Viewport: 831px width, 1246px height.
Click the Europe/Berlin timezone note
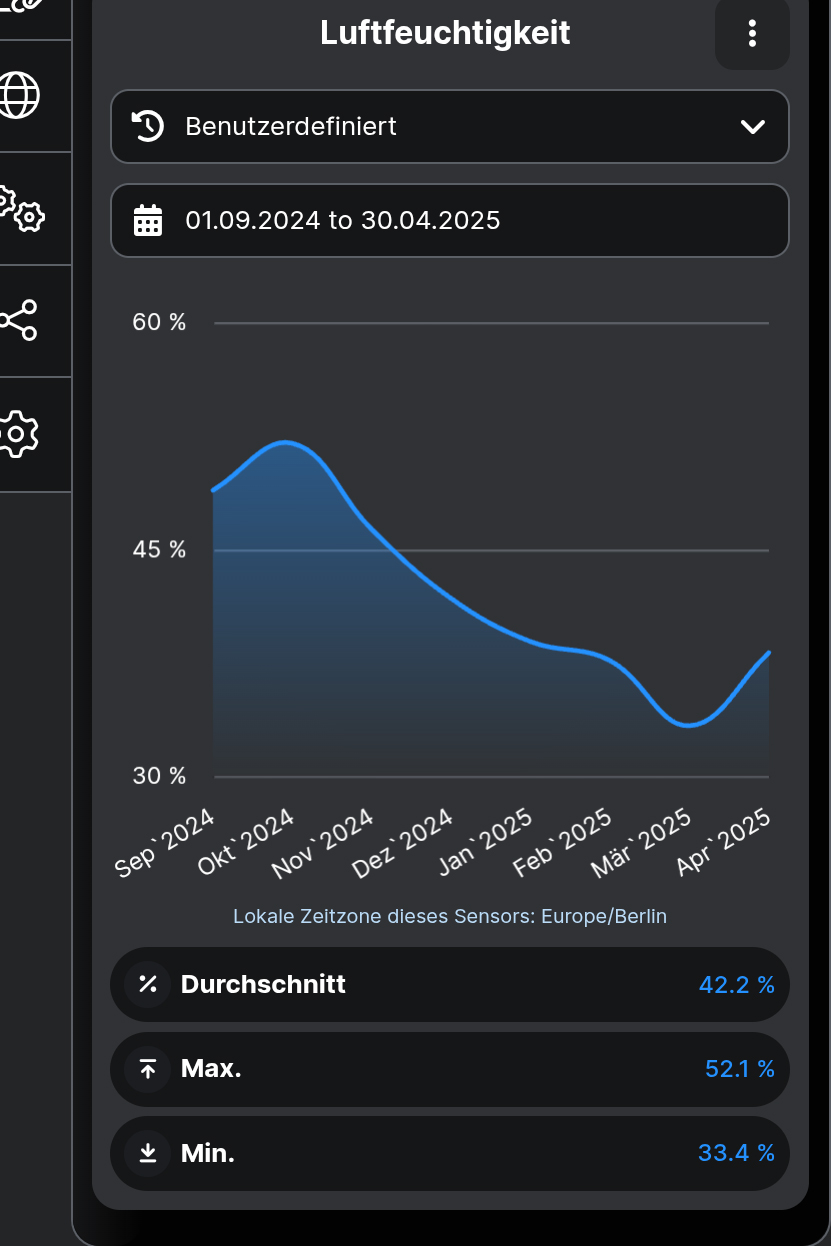pyautogui.click(x=449, y=916)
